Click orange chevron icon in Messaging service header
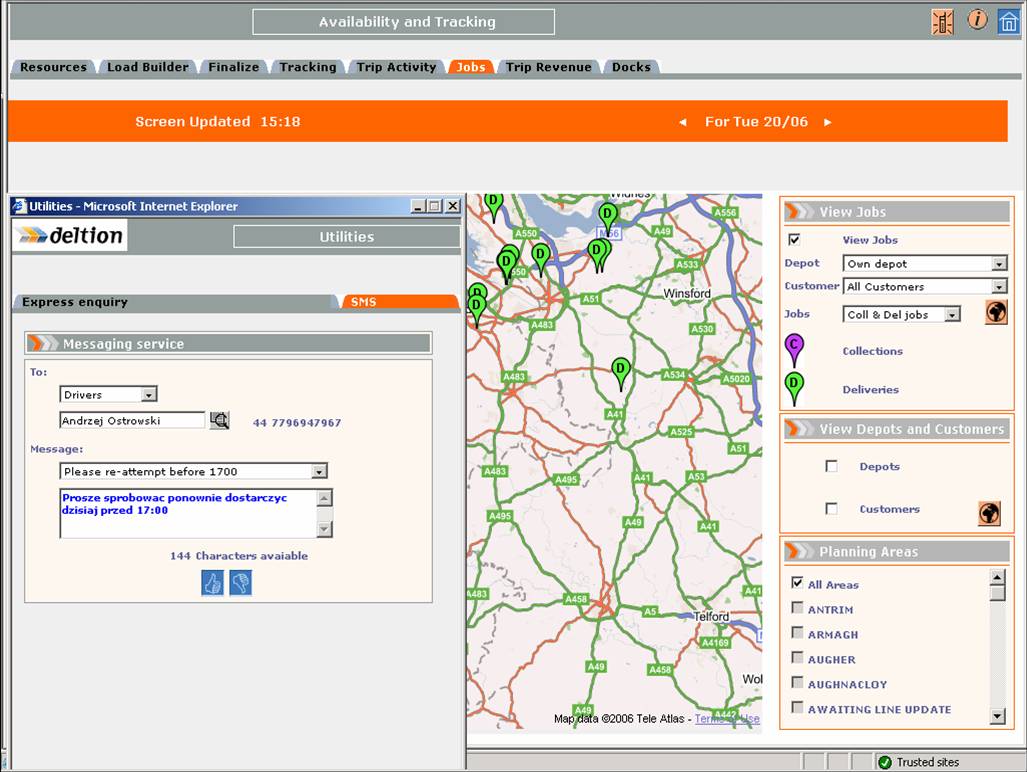 coord(44,343)
